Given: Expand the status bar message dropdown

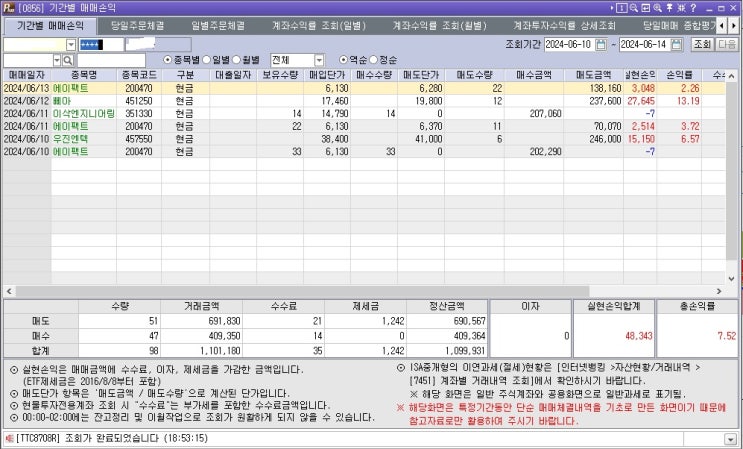Looking at the screenshot, I should pyautogui.click(x=729, y=439).
